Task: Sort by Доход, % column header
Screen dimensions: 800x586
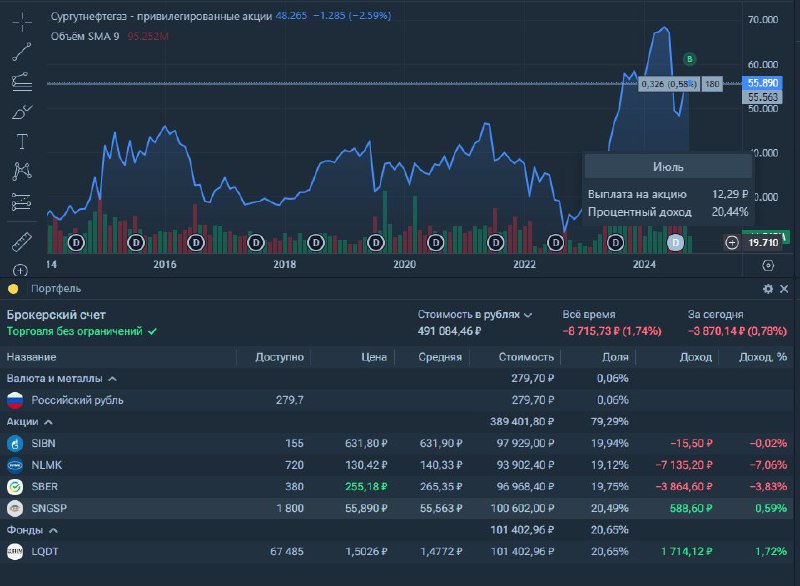Action: 763,357
